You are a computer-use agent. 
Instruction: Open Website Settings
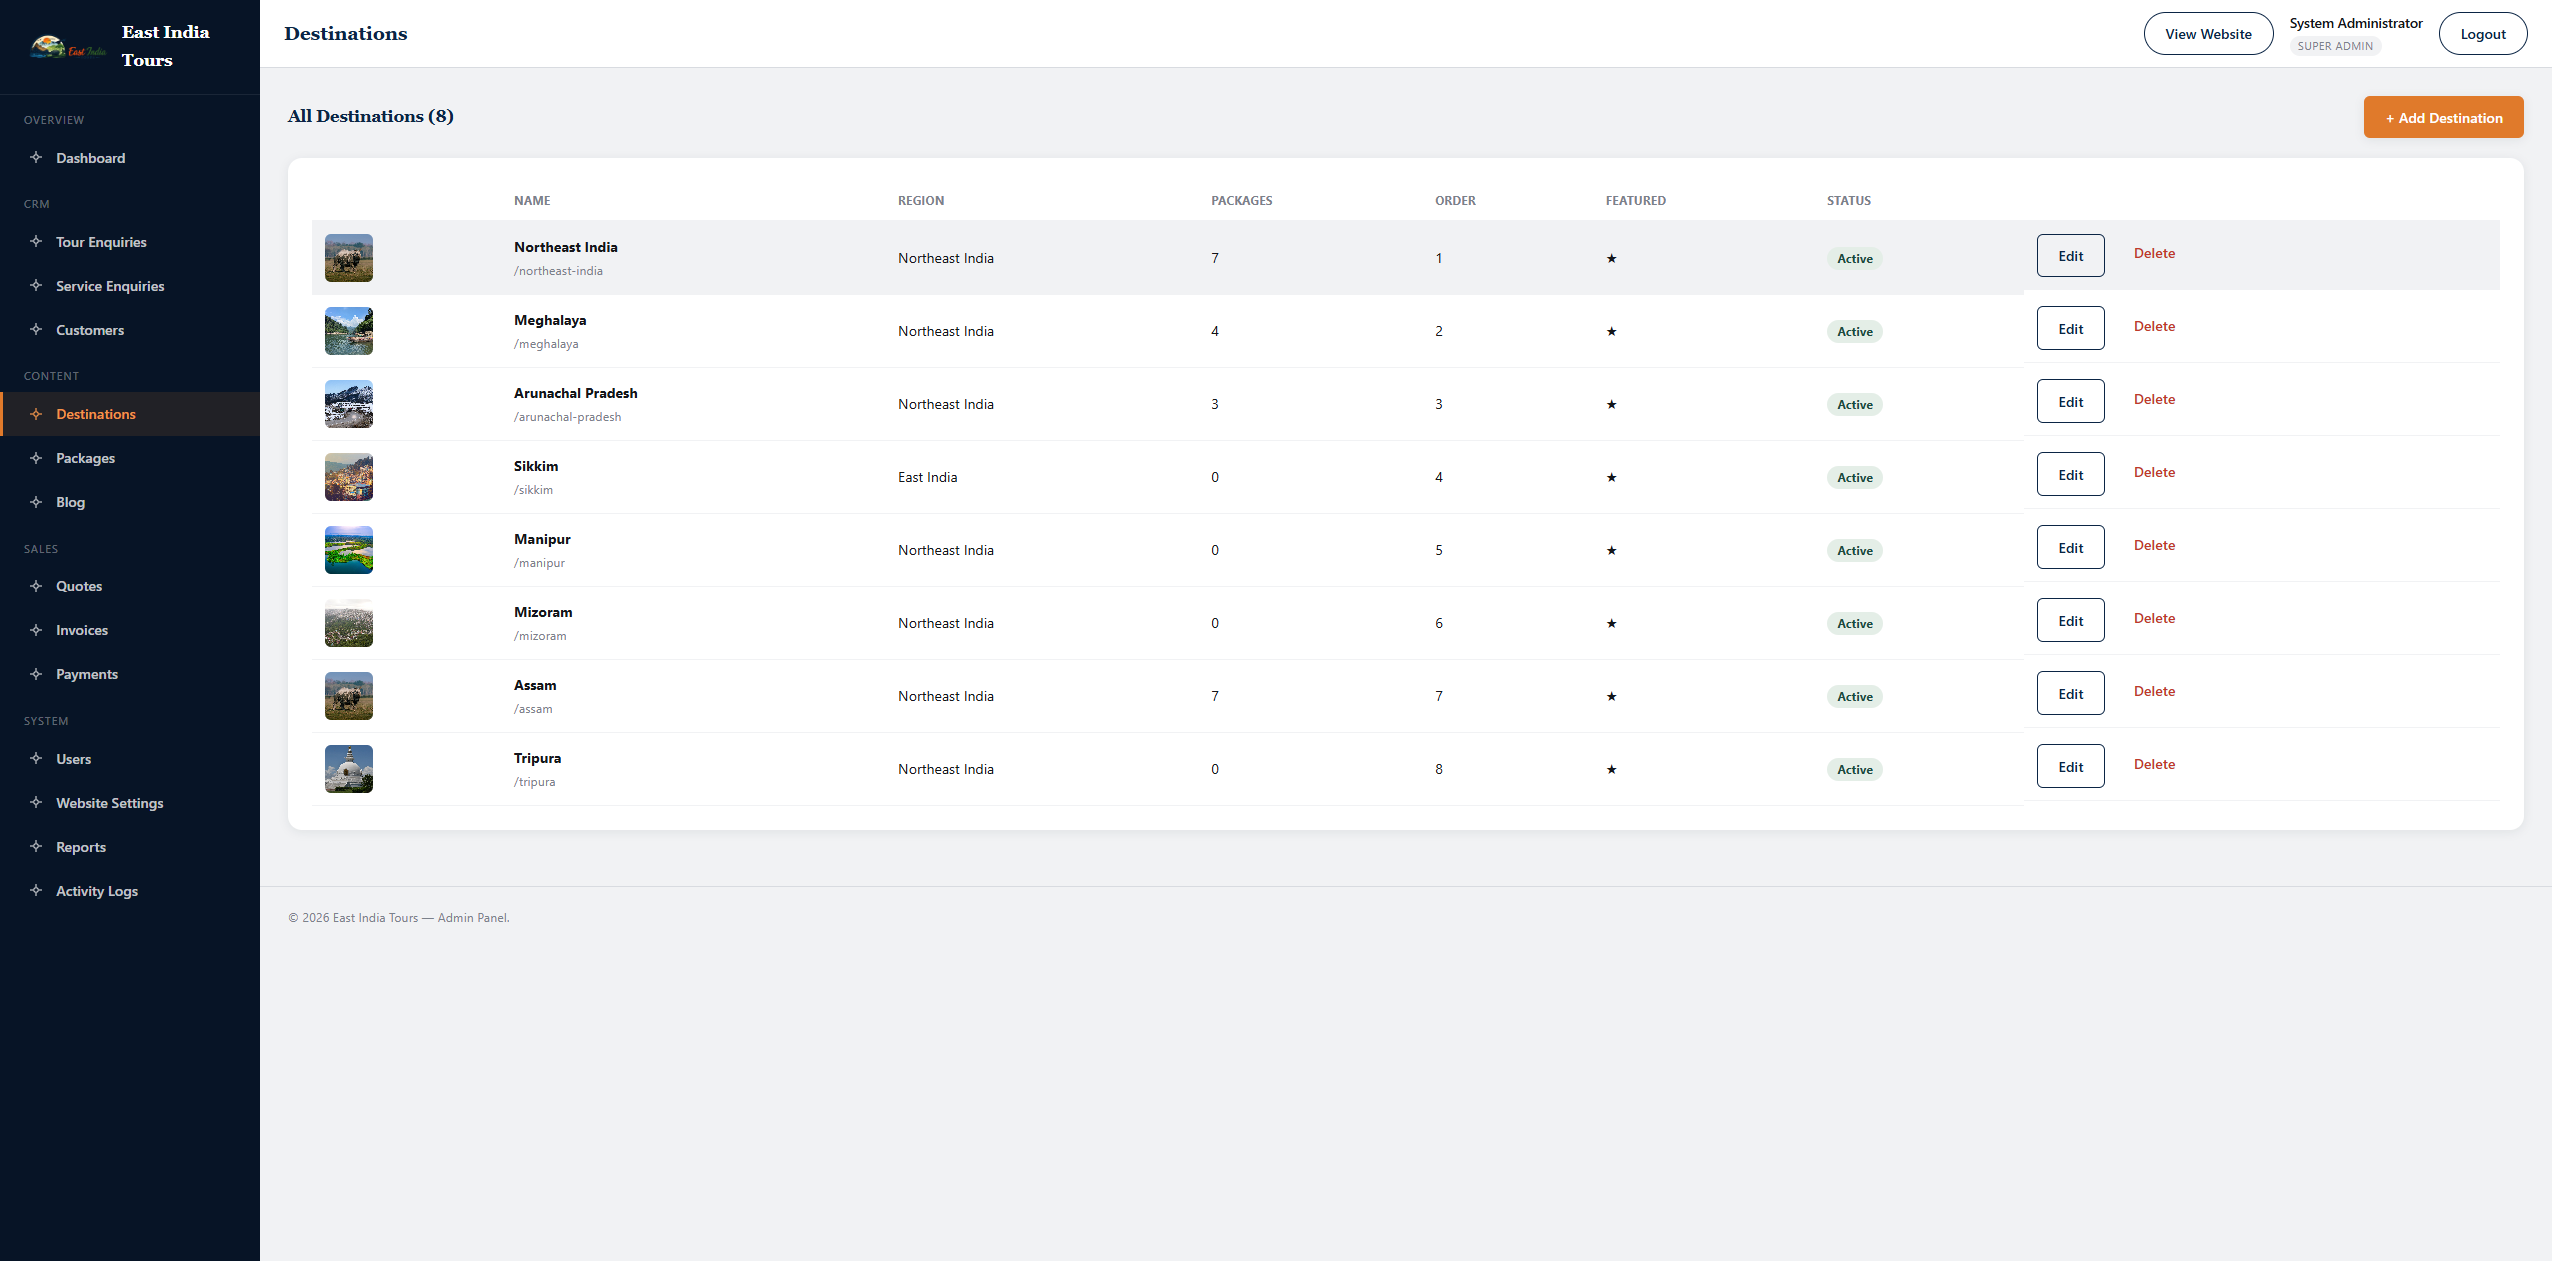tap(130, 803)
